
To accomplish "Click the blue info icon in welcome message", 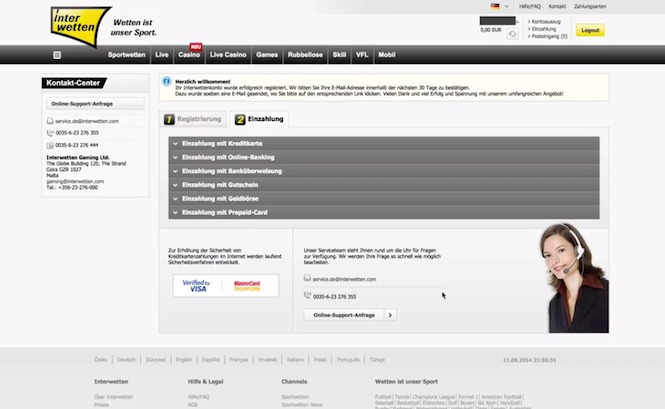I will point(166,84).
